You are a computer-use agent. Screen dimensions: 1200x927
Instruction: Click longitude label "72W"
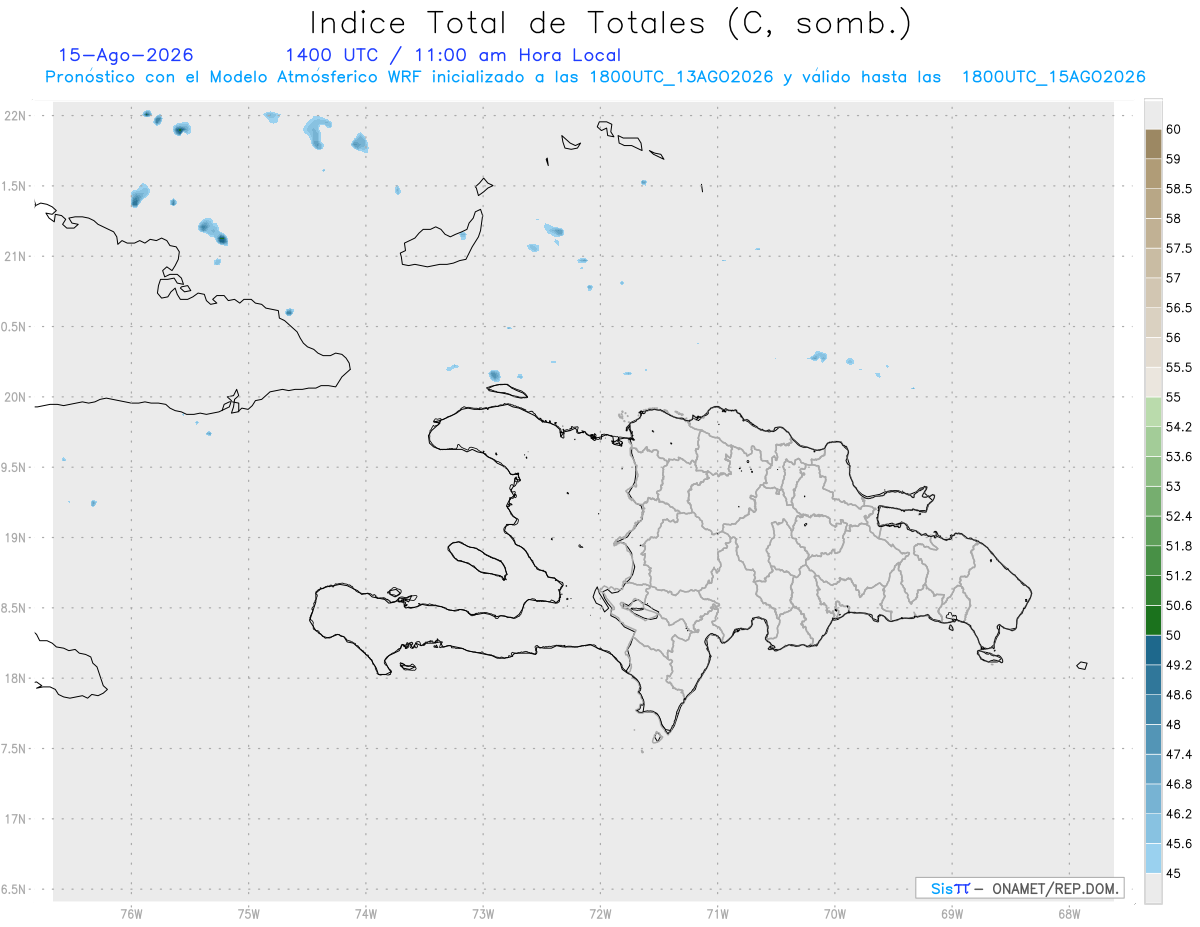(600, 913)
